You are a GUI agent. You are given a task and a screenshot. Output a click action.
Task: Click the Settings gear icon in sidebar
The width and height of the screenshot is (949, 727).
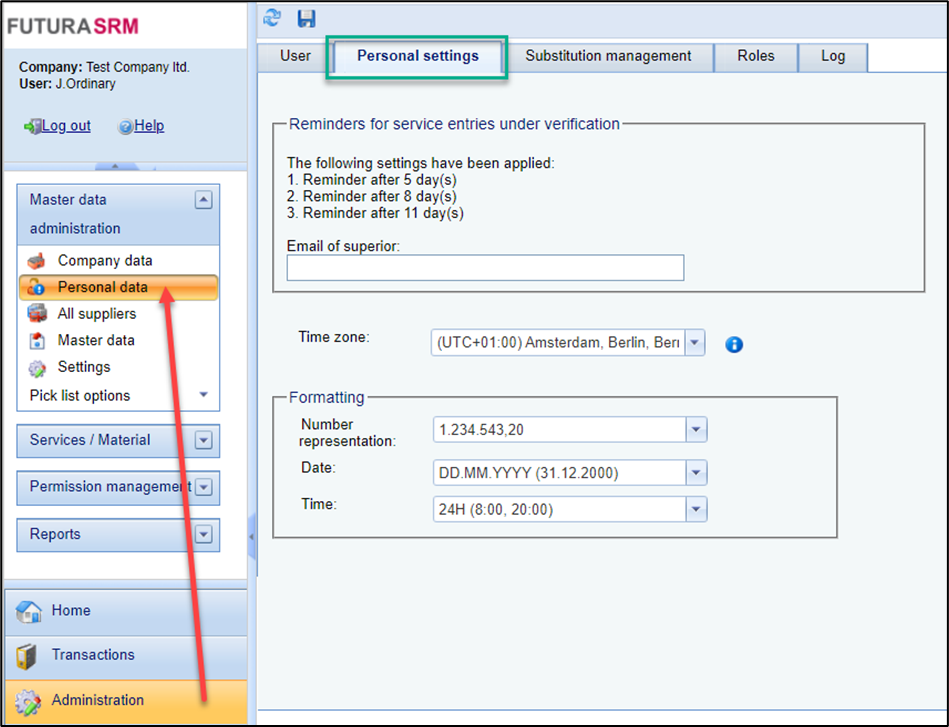tap(37, 368)
